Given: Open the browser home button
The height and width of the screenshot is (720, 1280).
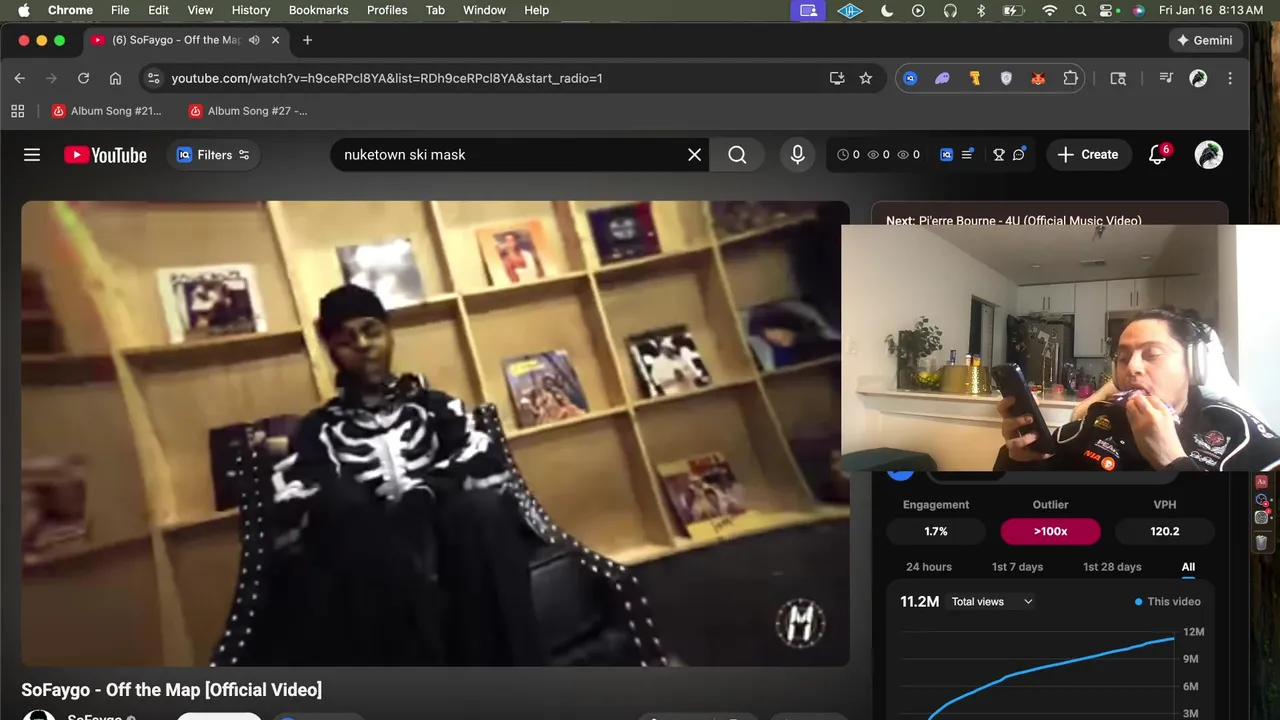Looking at the screenshot, I should tap(115, 78).
